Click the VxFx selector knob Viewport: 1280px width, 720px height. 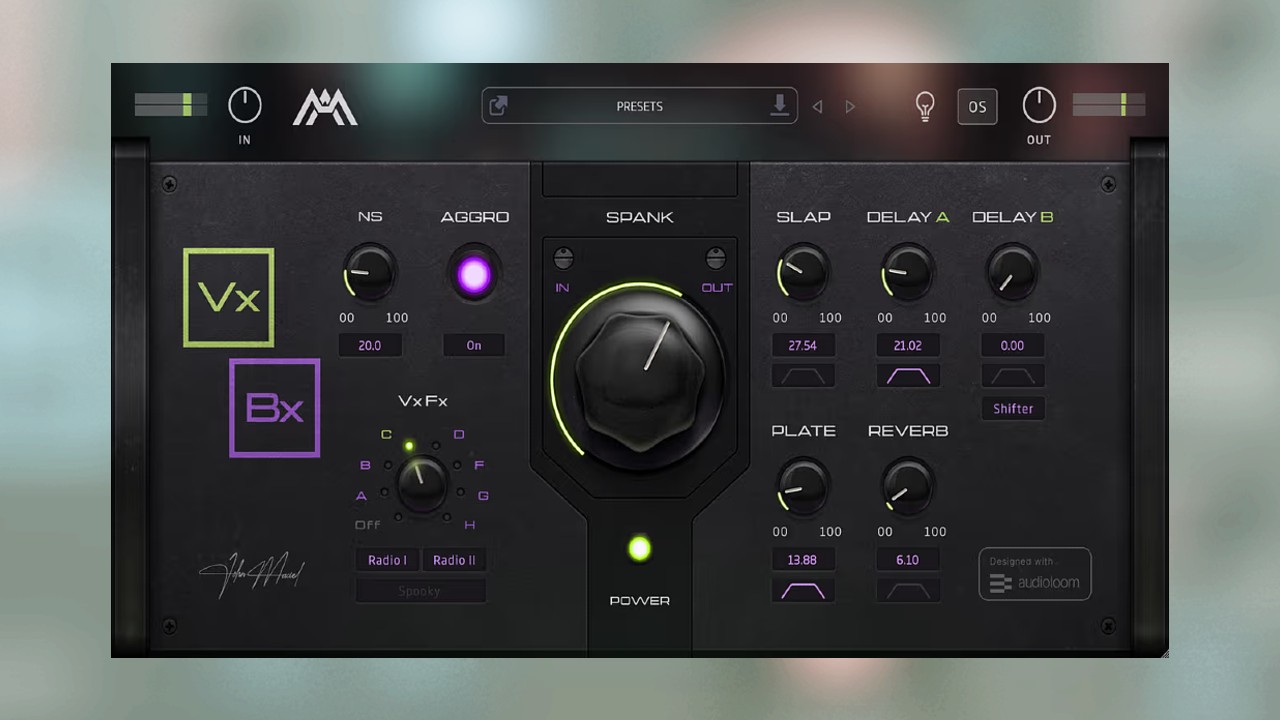(x=422, y=484)
